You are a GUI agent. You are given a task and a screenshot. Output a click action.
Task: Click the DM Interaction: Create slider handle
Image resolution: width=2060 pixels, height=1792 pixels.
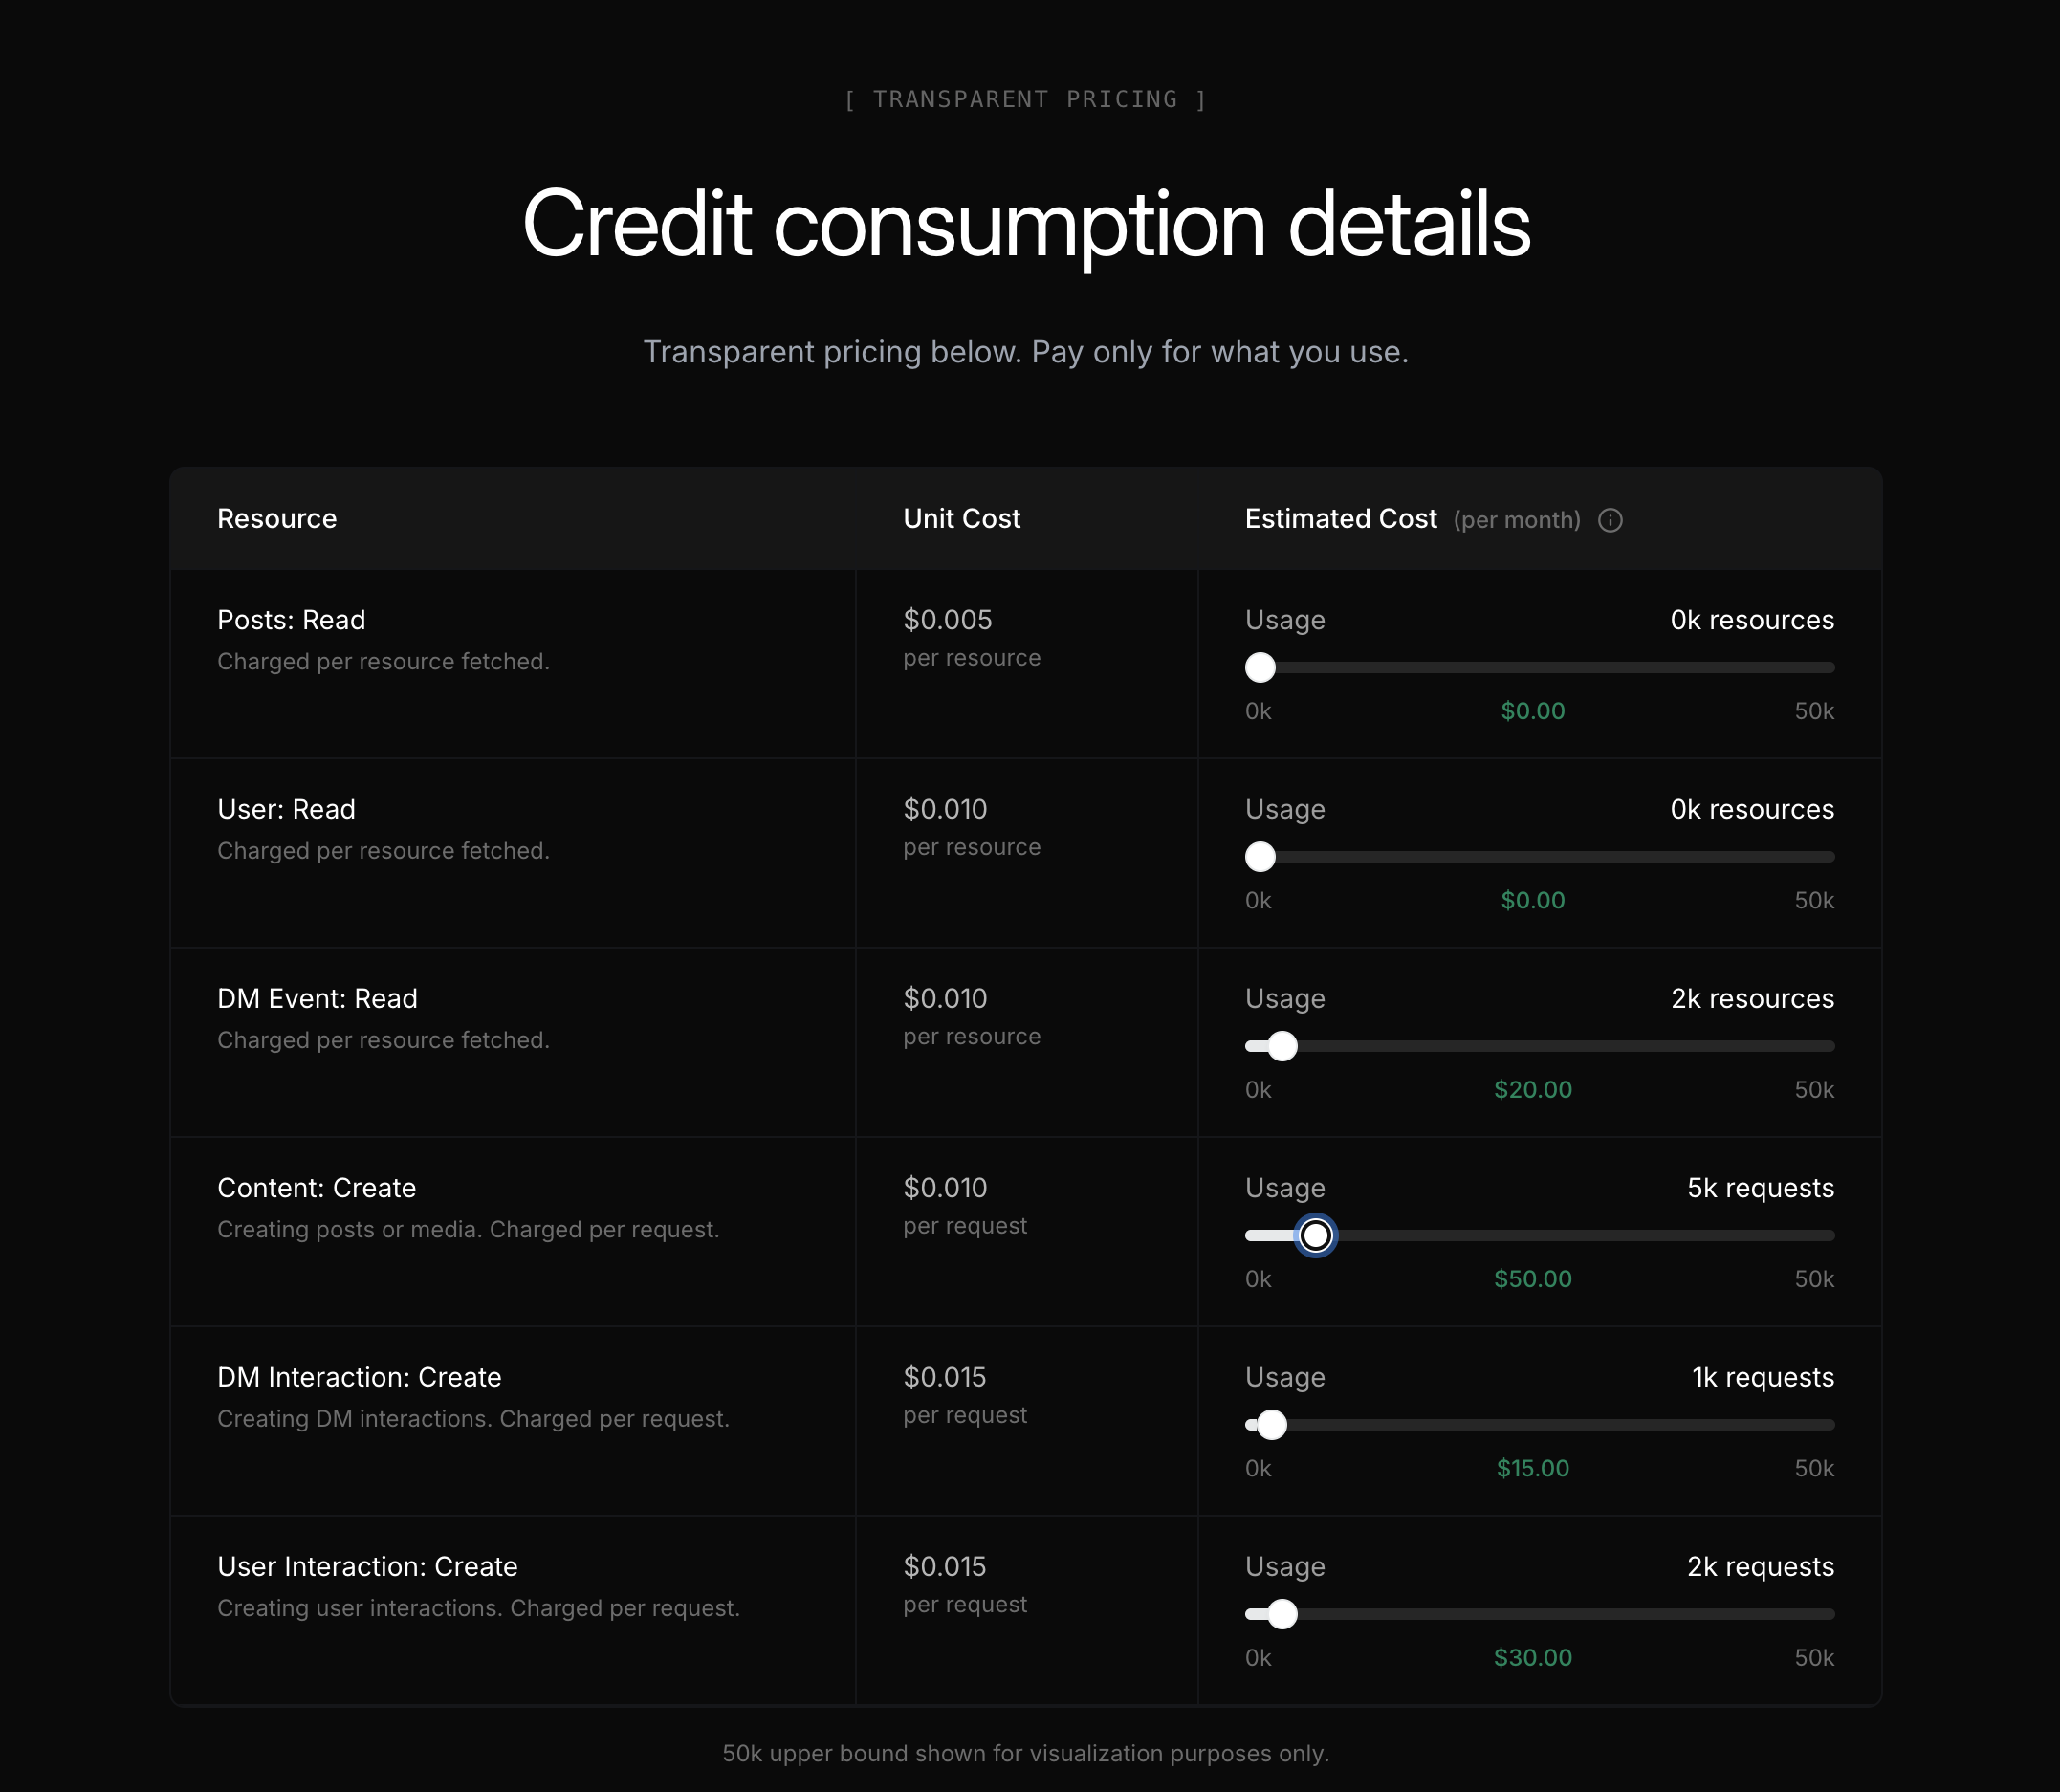[x=1271, y=1425]
